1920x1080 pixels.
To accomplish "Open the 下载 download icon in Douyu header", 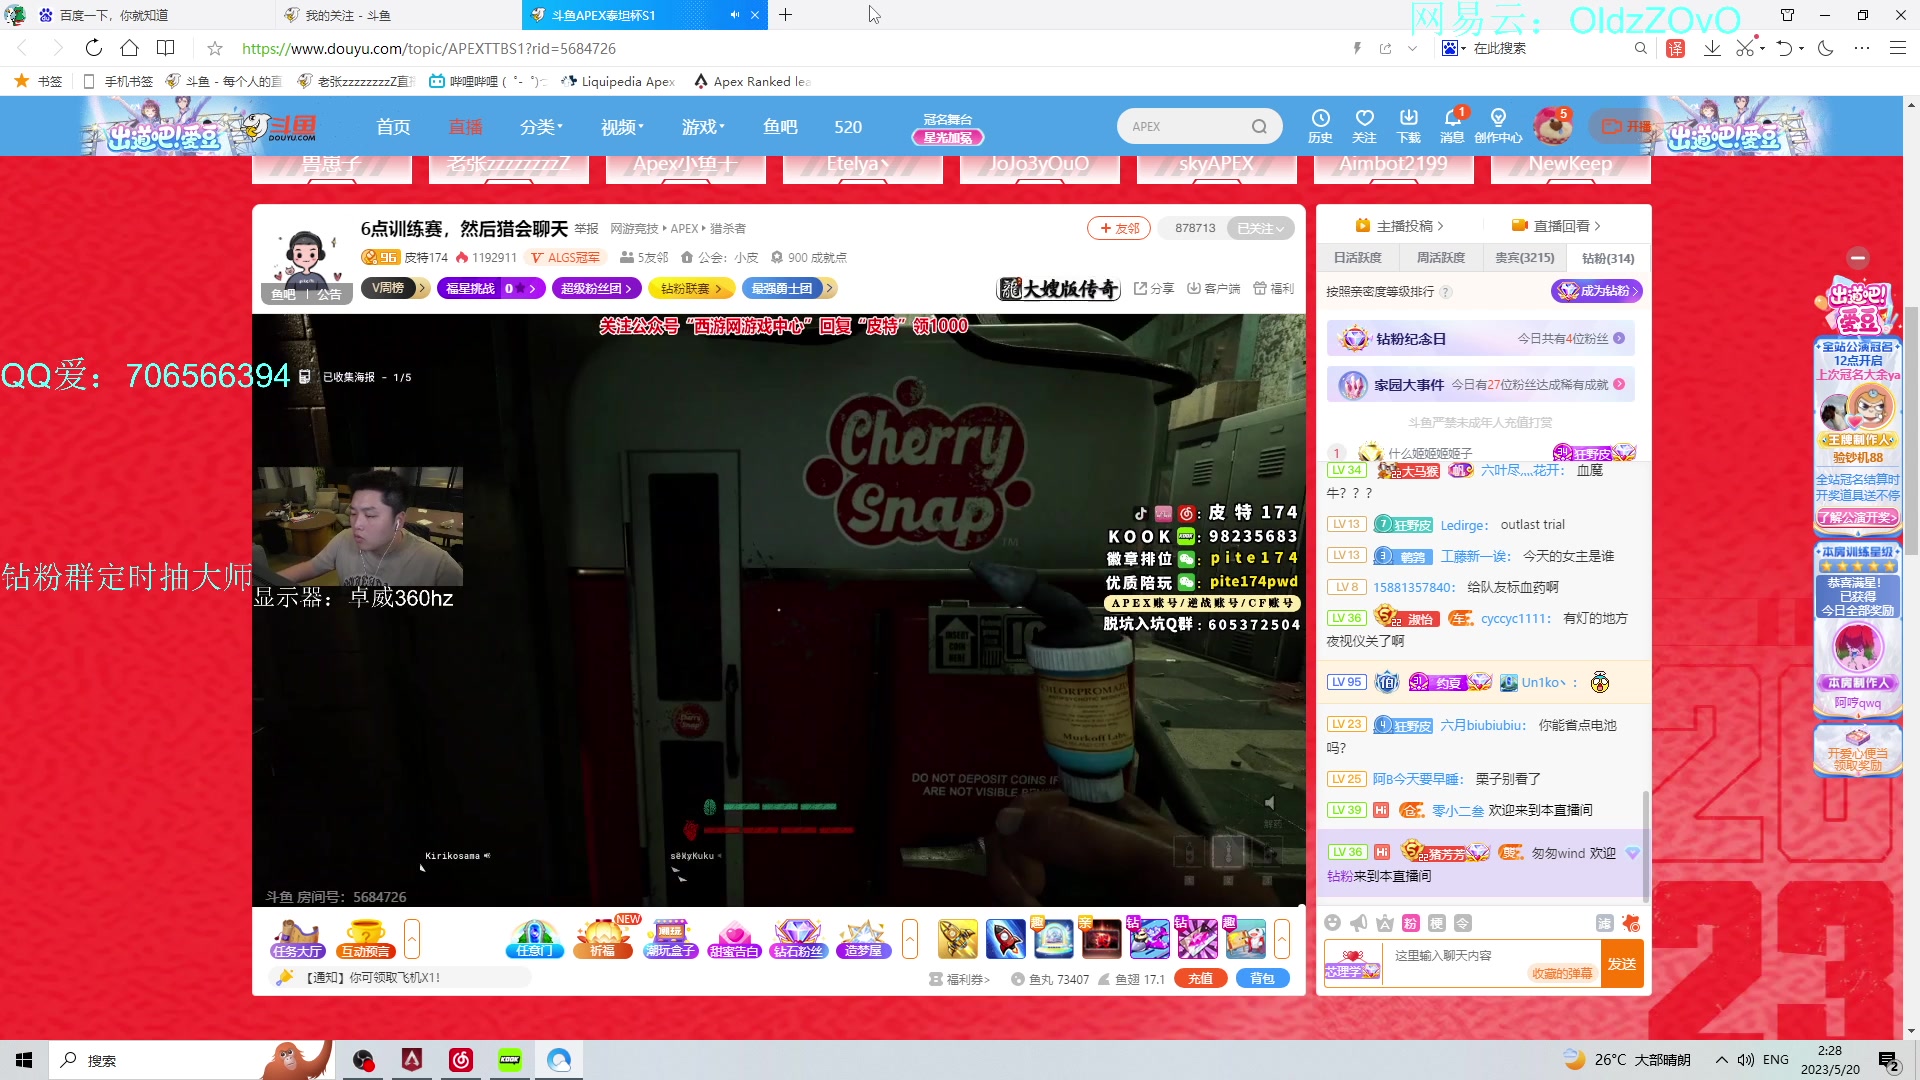I will (1408, 126).
